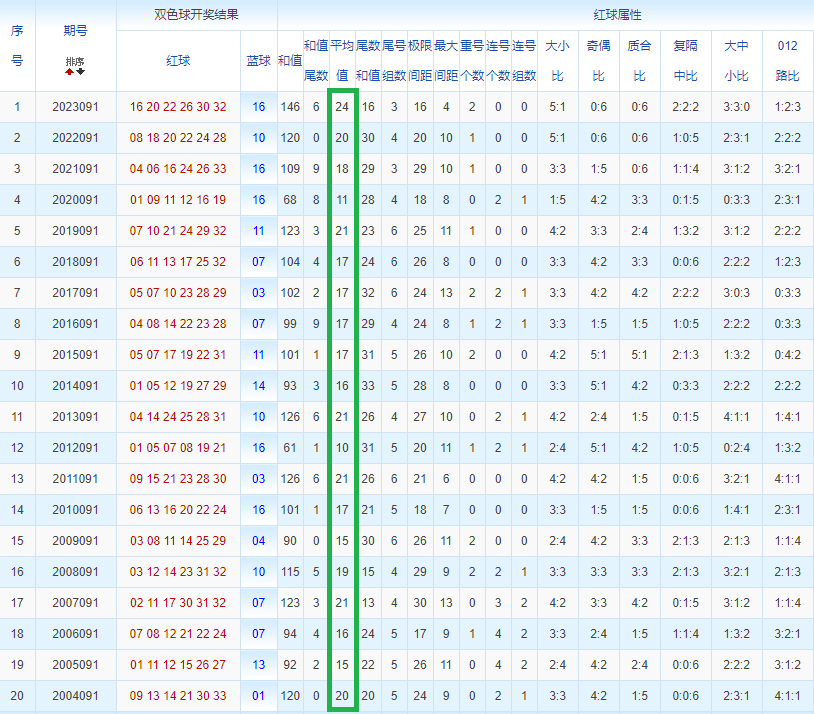Click red balls 09 13 14 21 30 33
Viewport: 814px width, 714px height.
click(x=178, y=695)
